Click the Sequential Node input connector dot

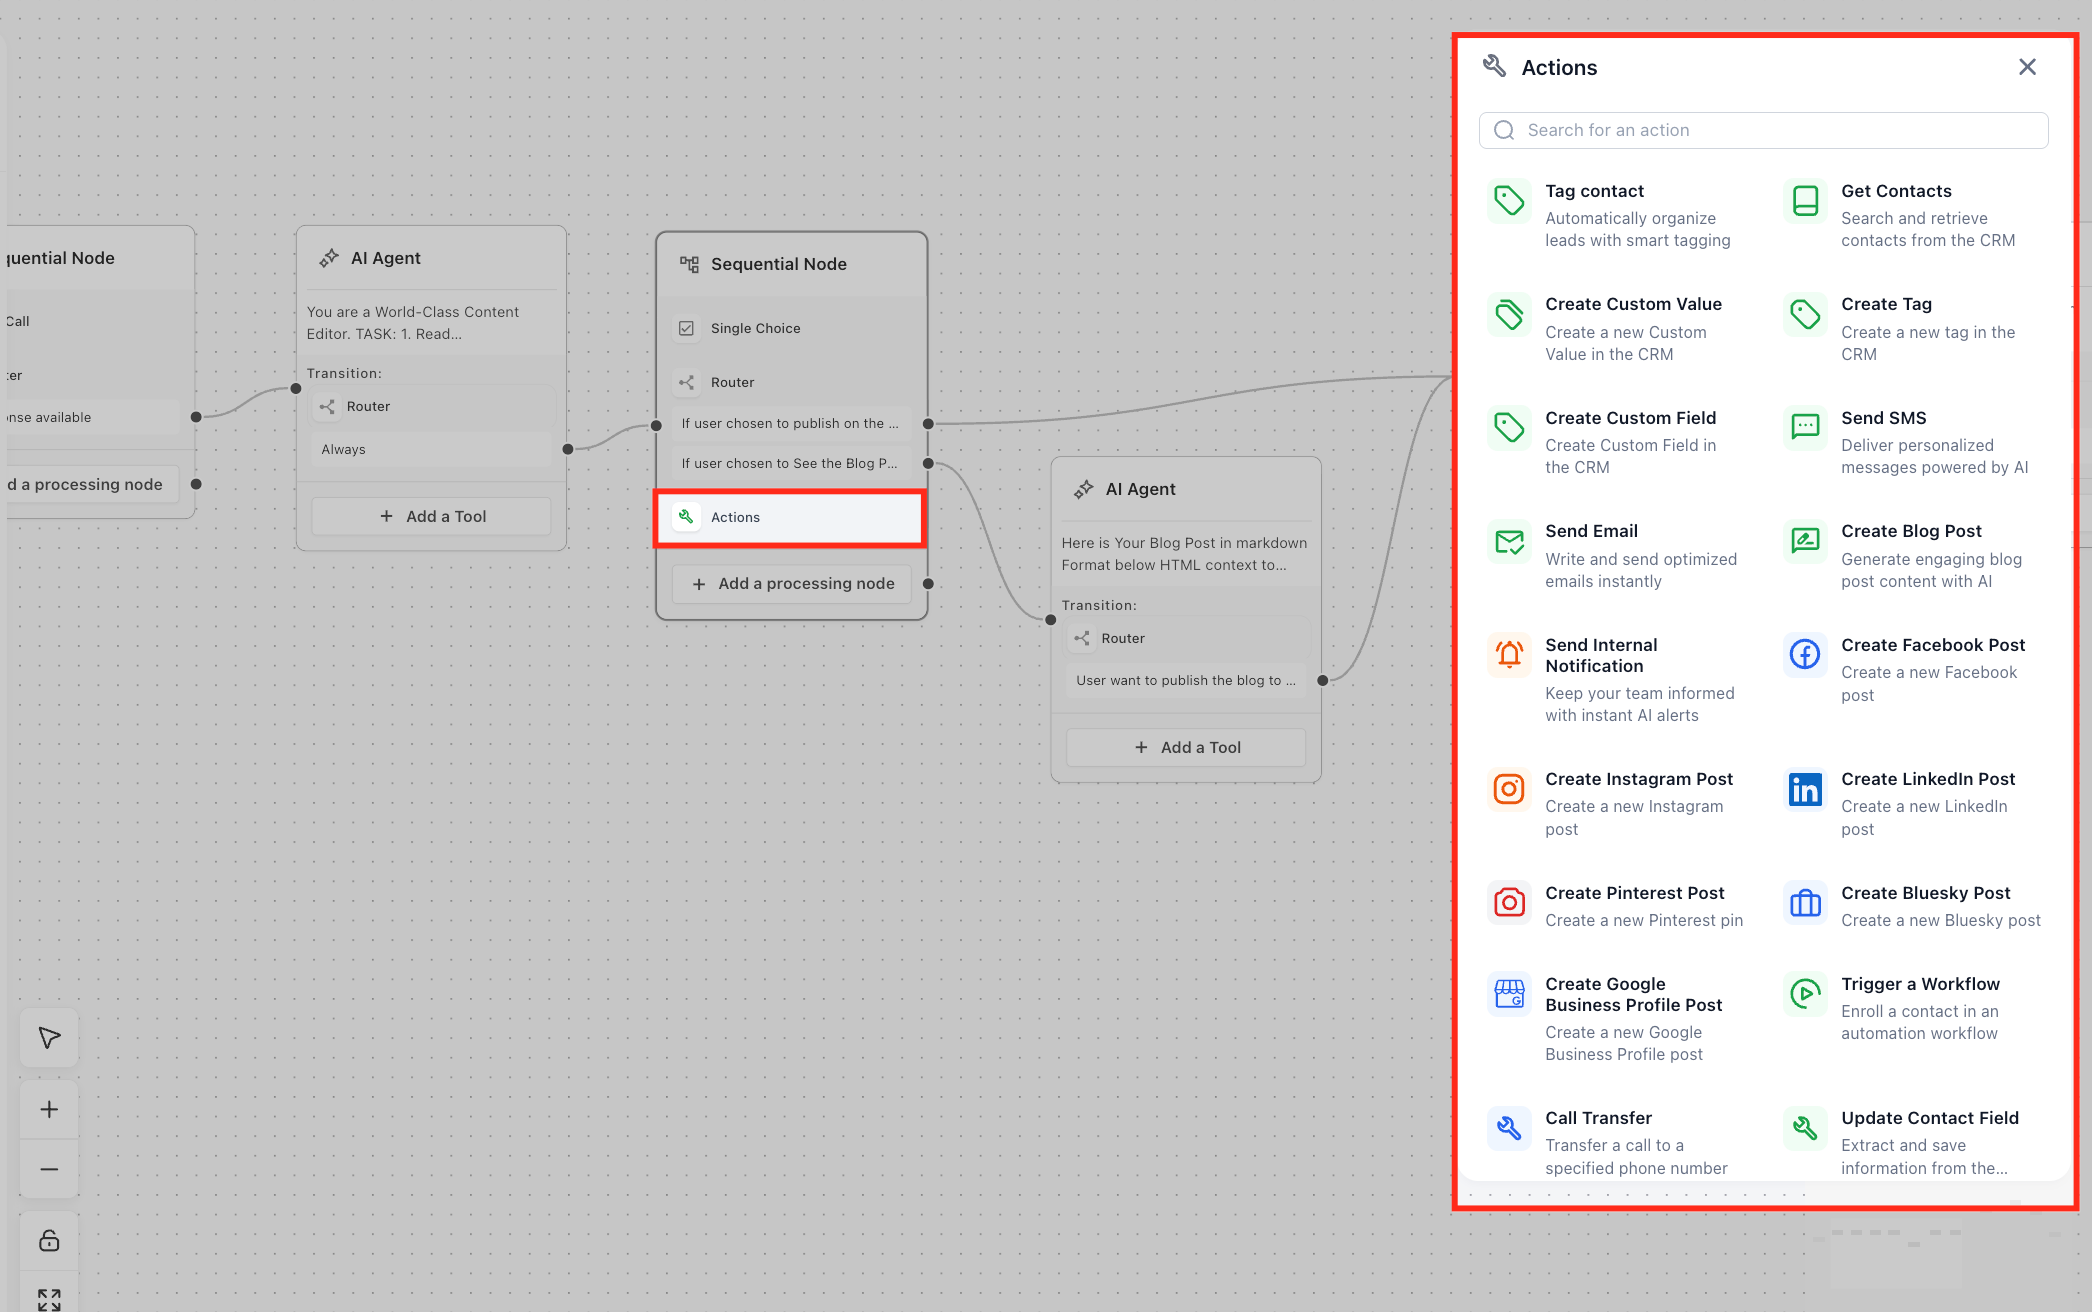(656, 425)
